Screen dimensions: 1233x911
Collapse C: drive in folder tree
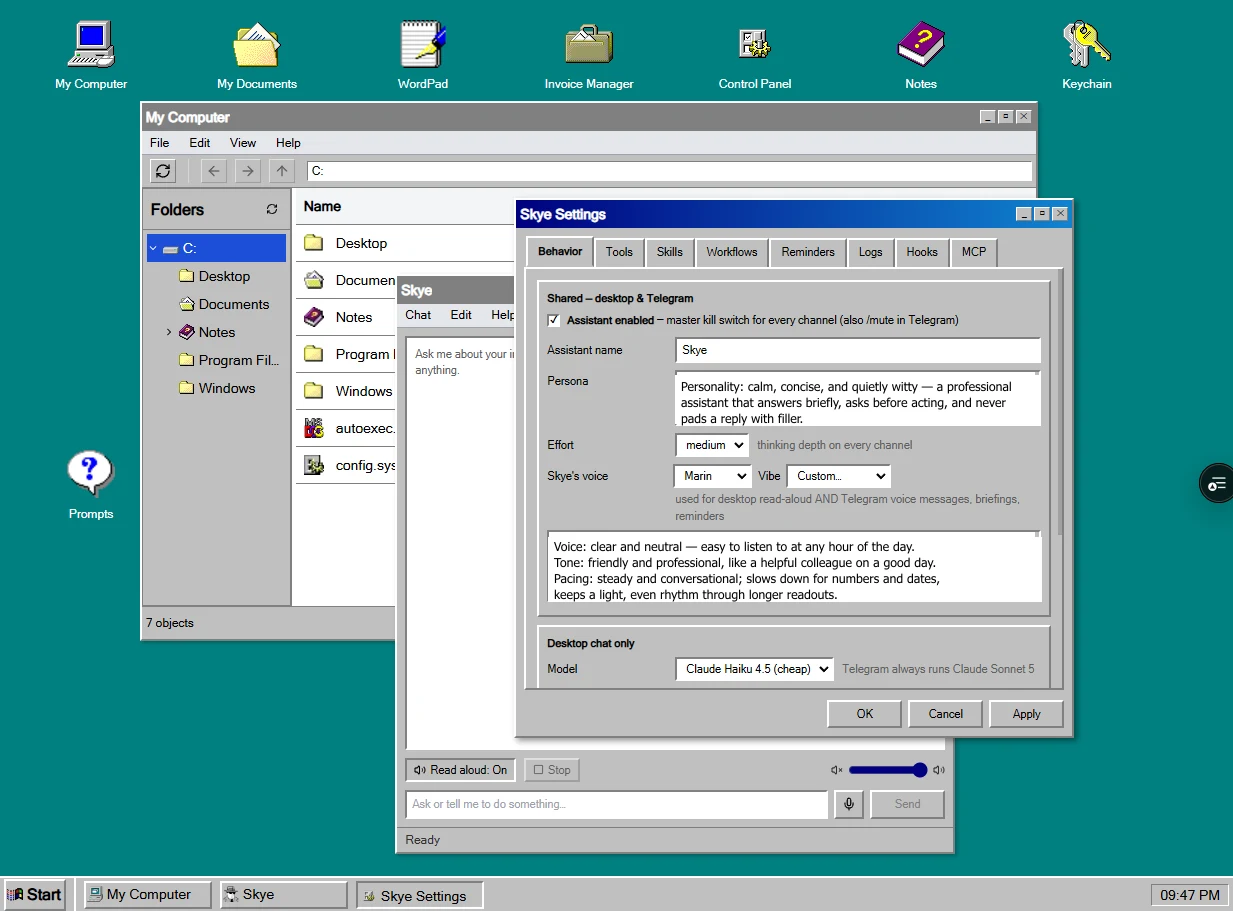coord(153,249)
